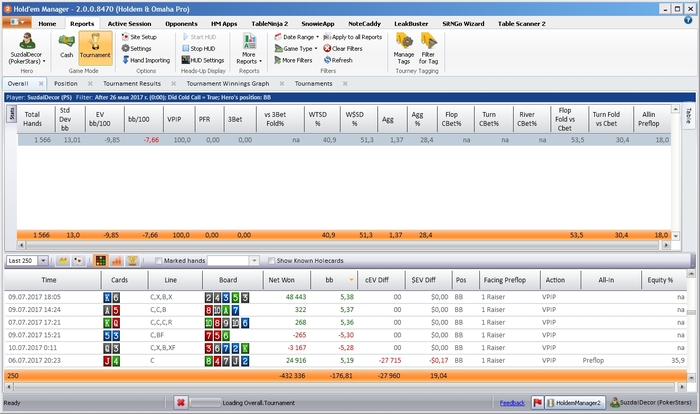This screenshot has width=700, height=414.
Task: Select Tournament game mode
Action: pos(95,46)
